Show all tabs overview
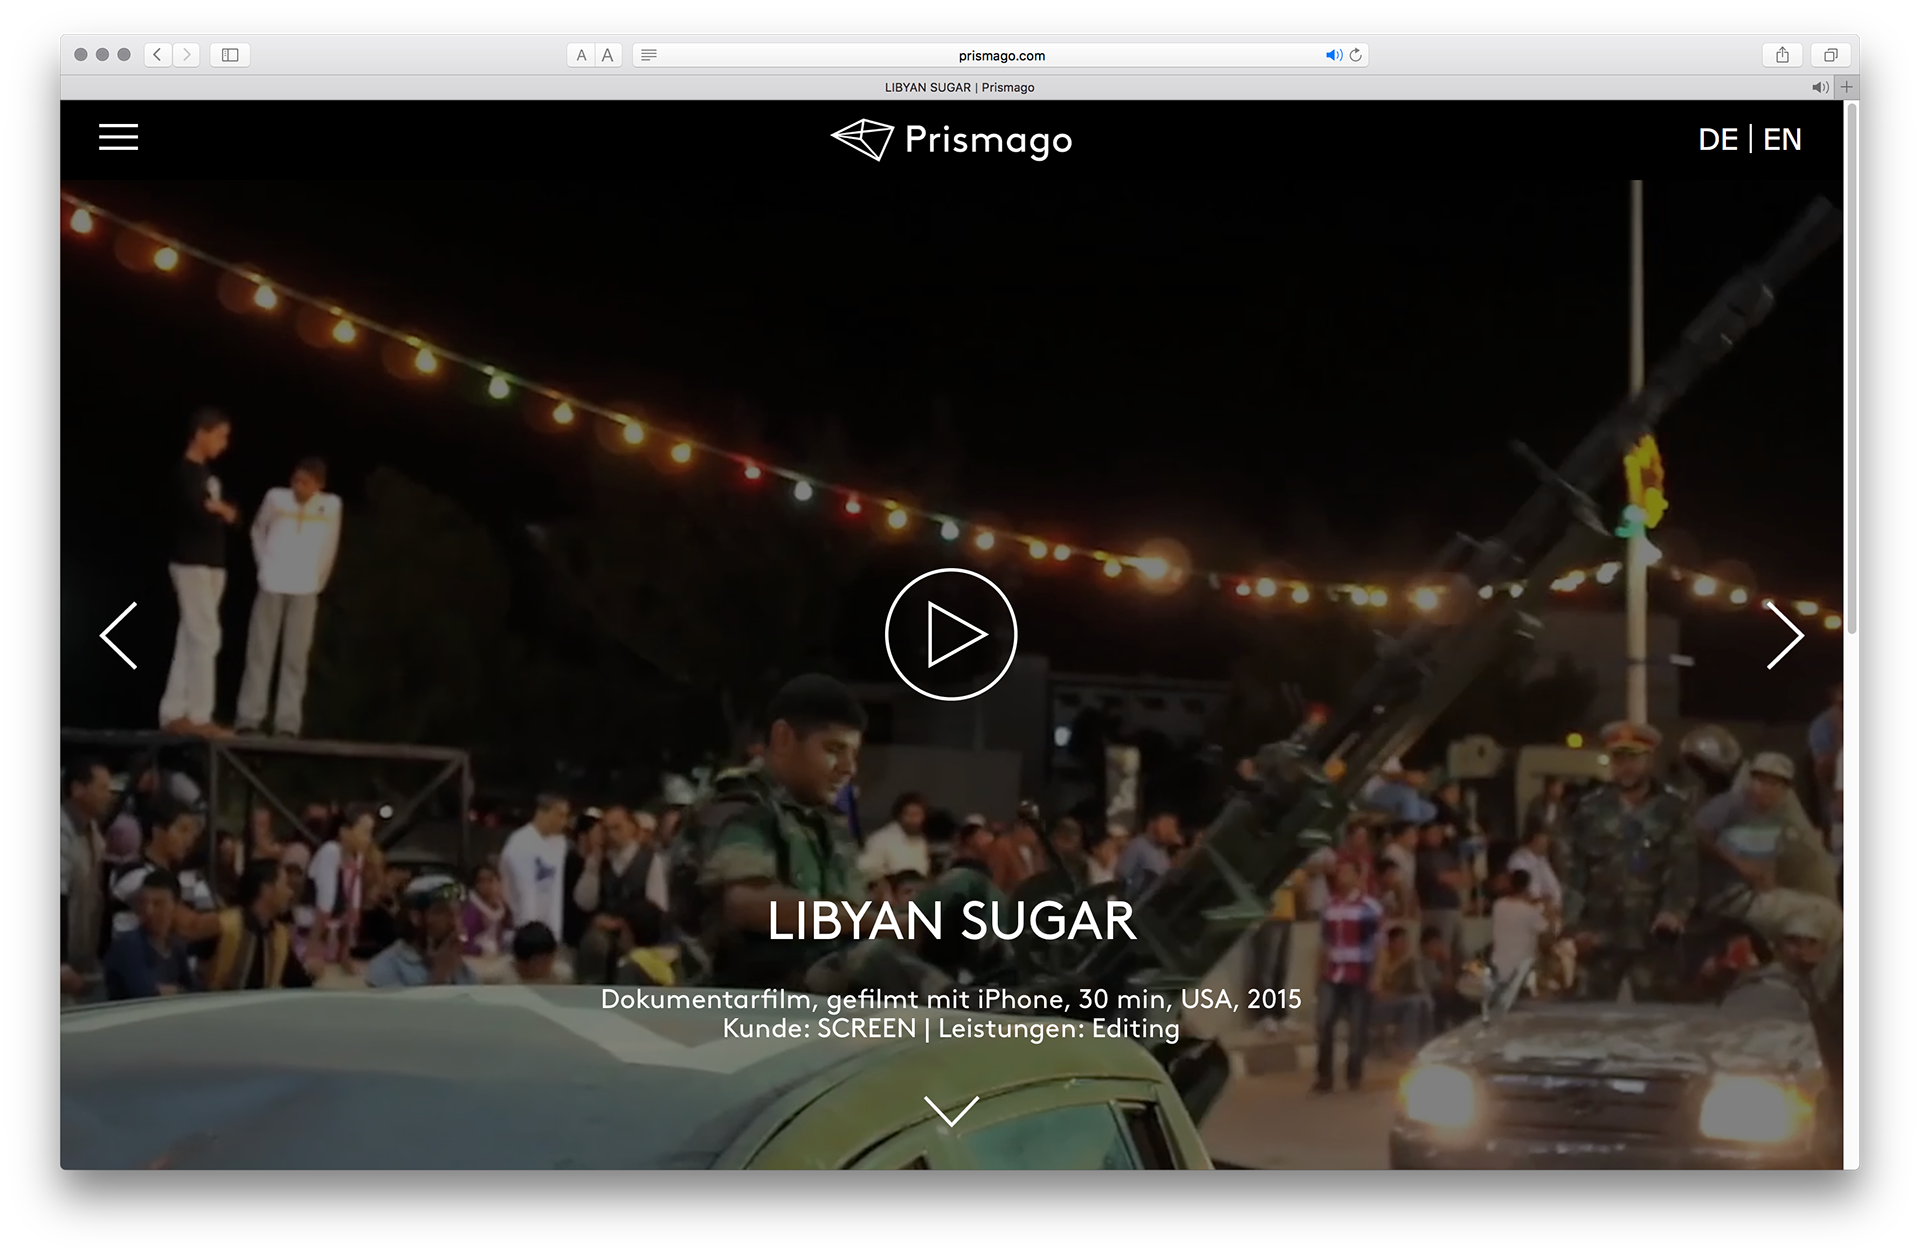The width and height of the screenshot is (1920, 1256). [x=1831, y=55]
